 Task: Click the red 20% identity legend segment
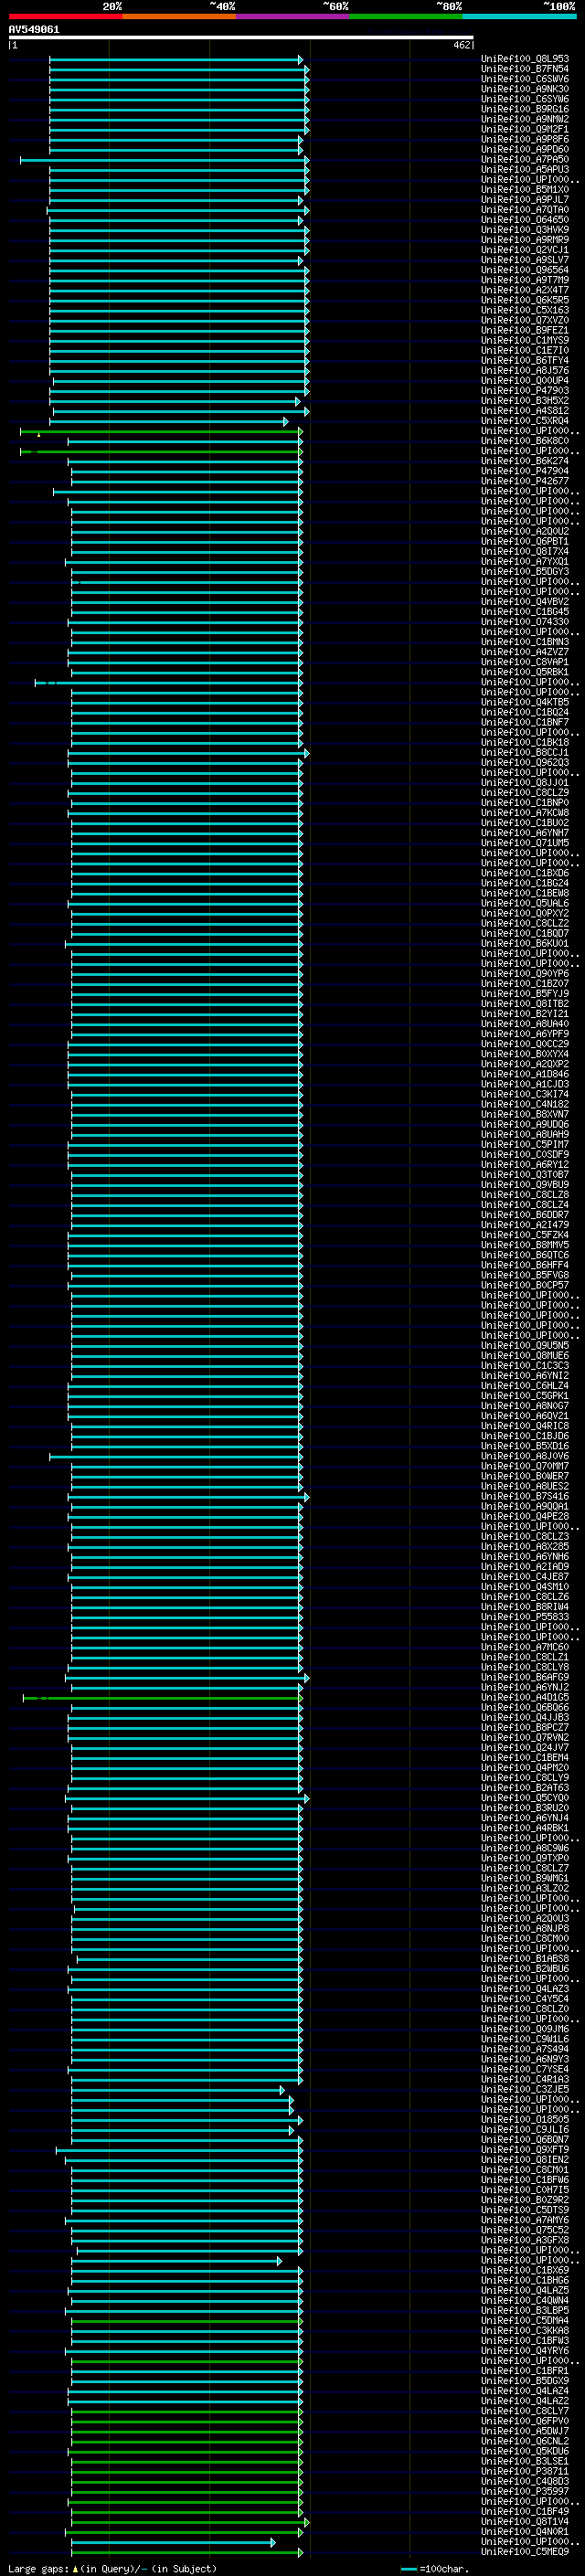point(66,17)
